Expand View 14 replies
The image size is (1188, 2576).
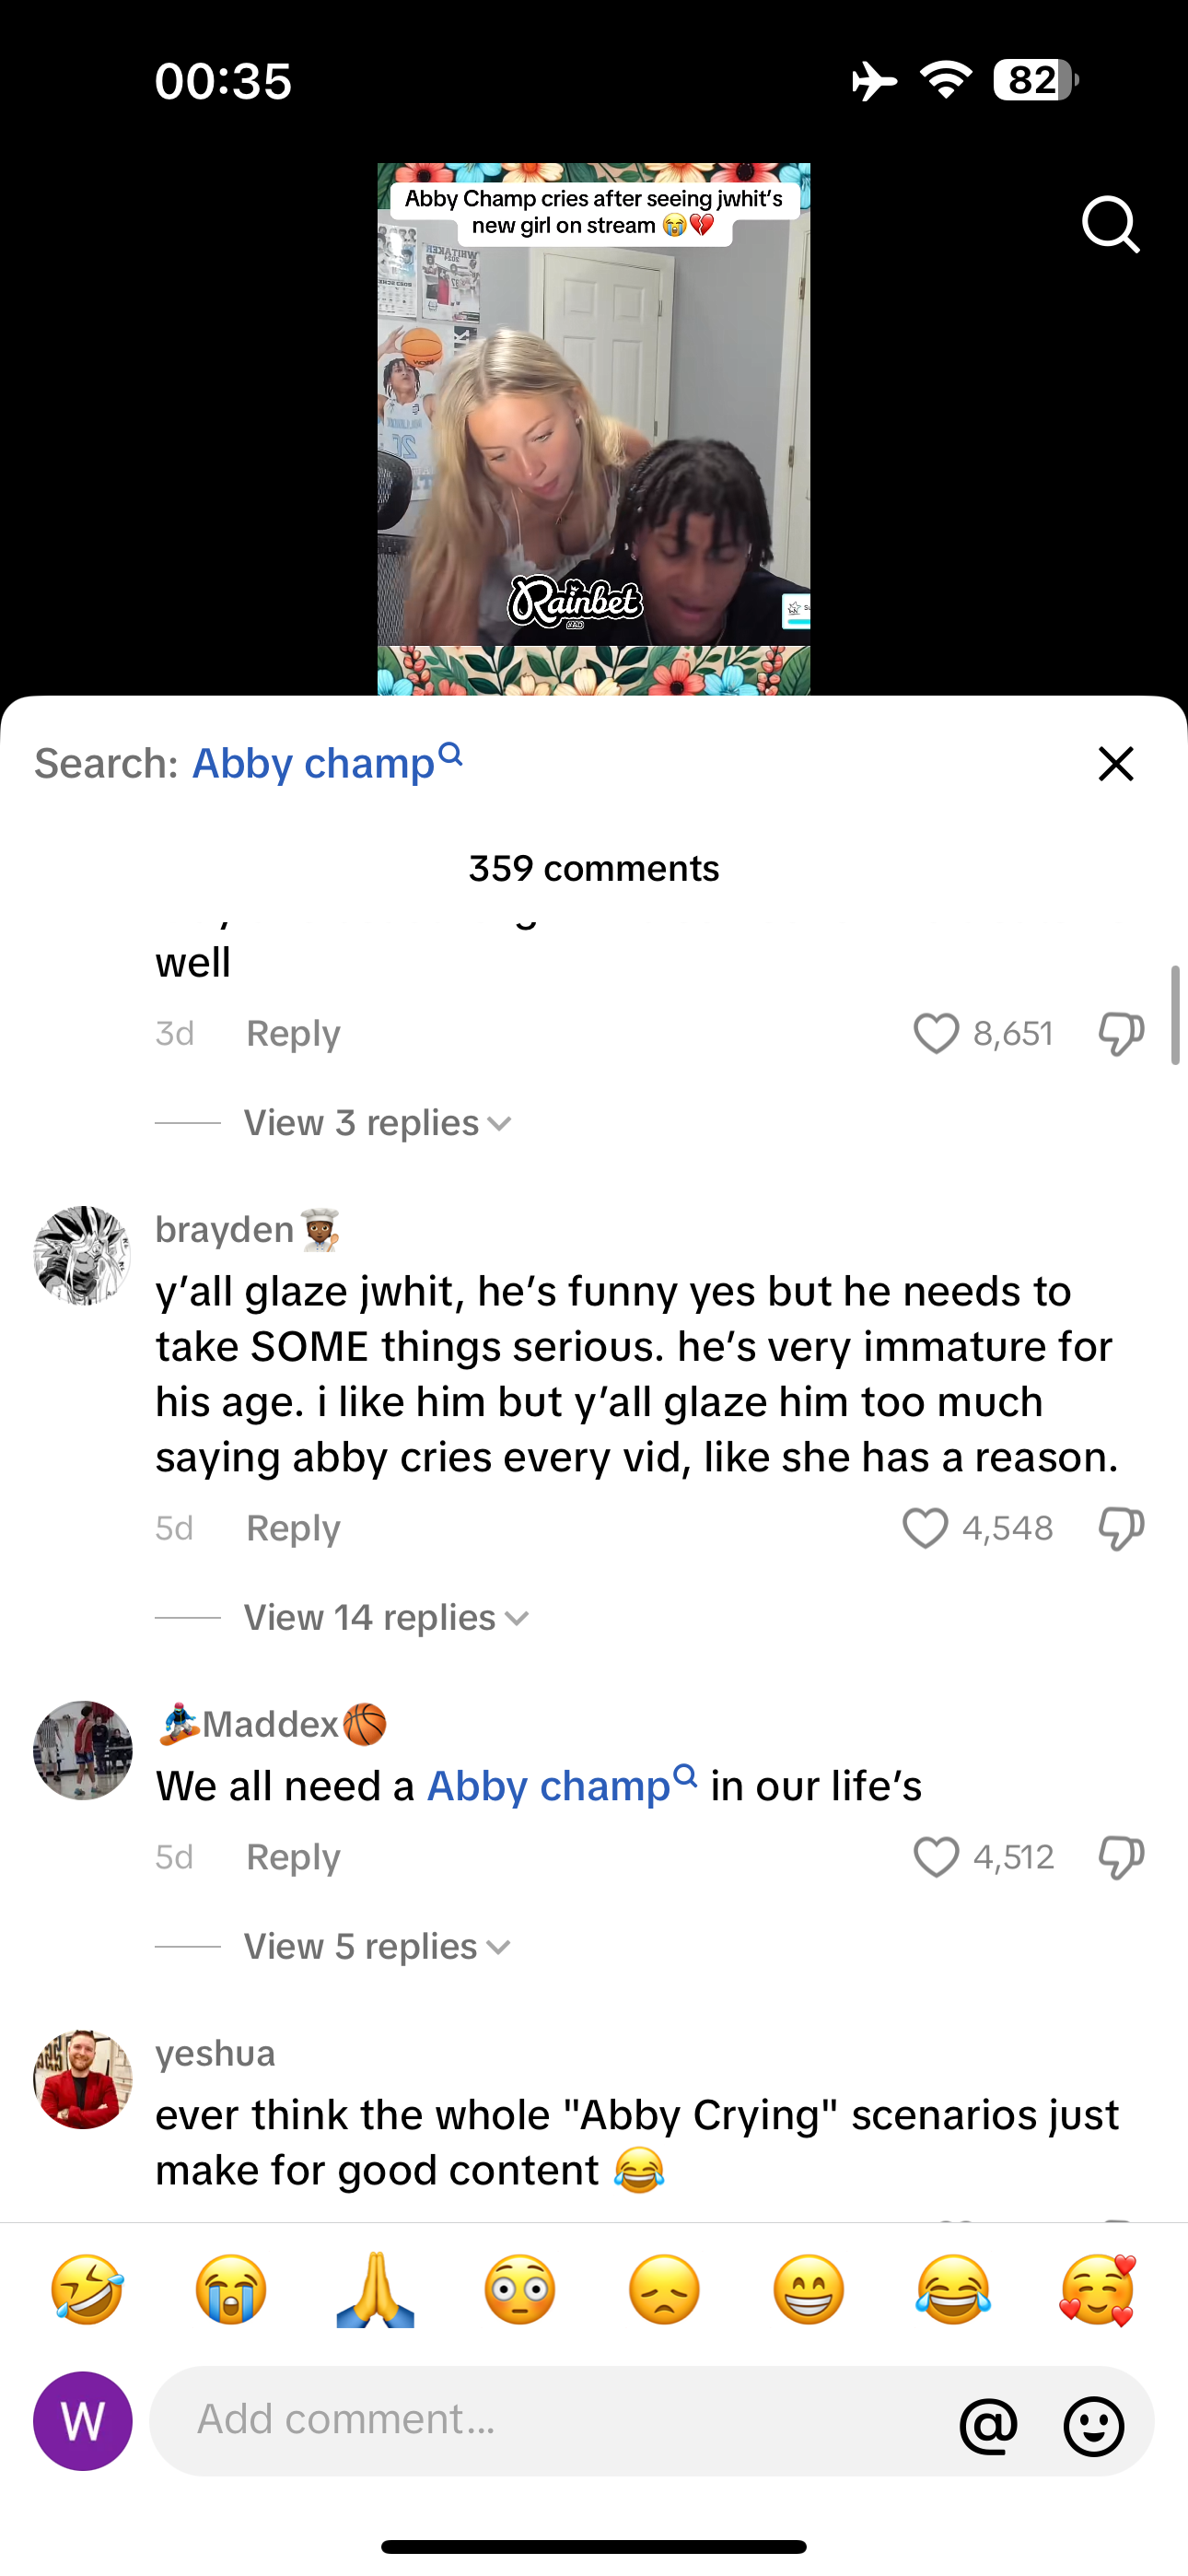pyautogui.click(x=386, y=1618)
